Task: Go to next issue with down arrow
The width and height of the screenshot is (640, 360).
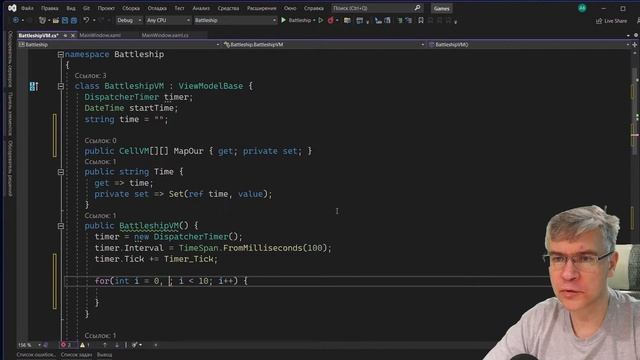Action: click(117, 345)
